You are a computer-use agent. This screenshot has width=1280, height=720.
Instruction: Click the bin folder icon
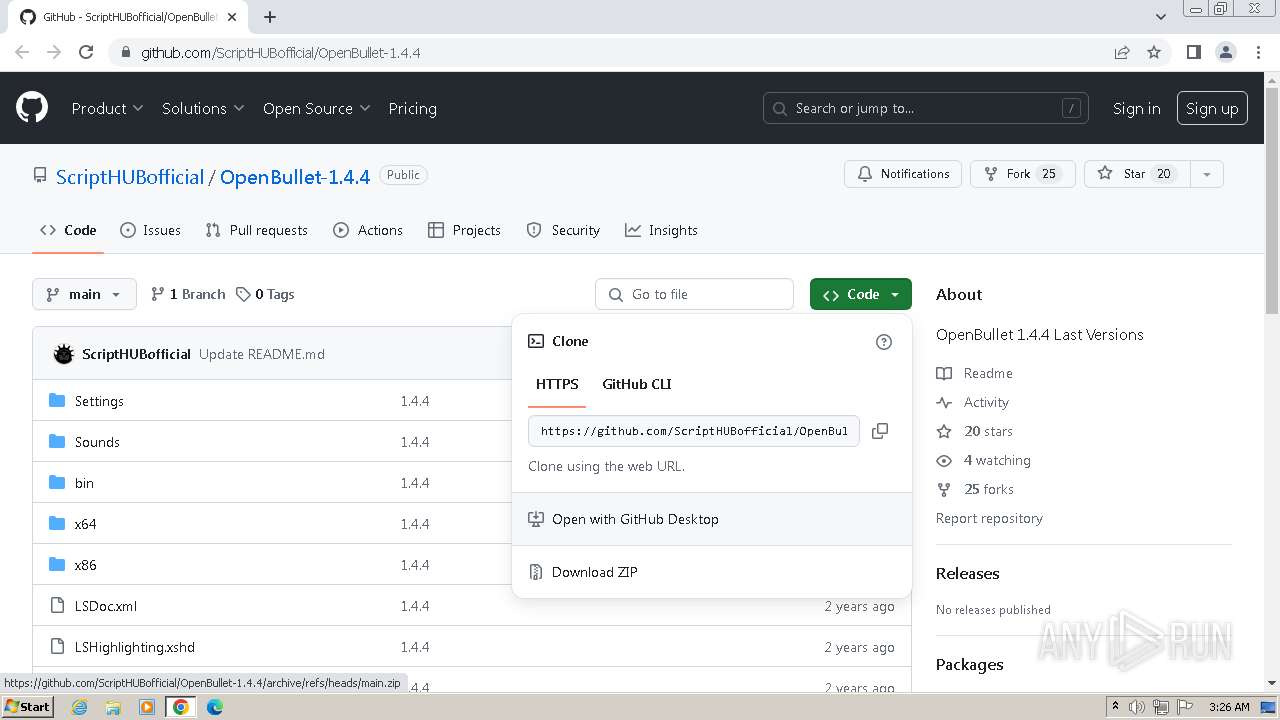coord(57,483)
